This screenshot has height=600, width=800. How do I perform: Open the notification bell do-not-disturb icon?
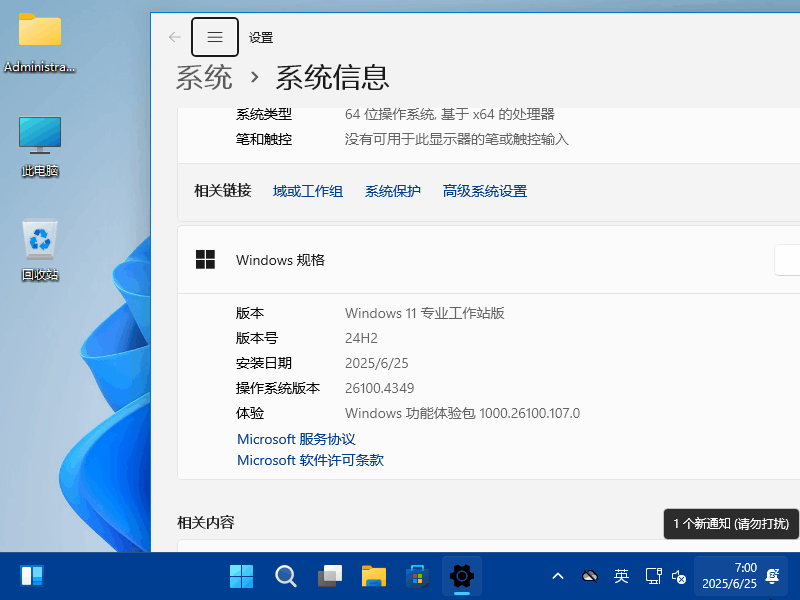tap(772, 576)
